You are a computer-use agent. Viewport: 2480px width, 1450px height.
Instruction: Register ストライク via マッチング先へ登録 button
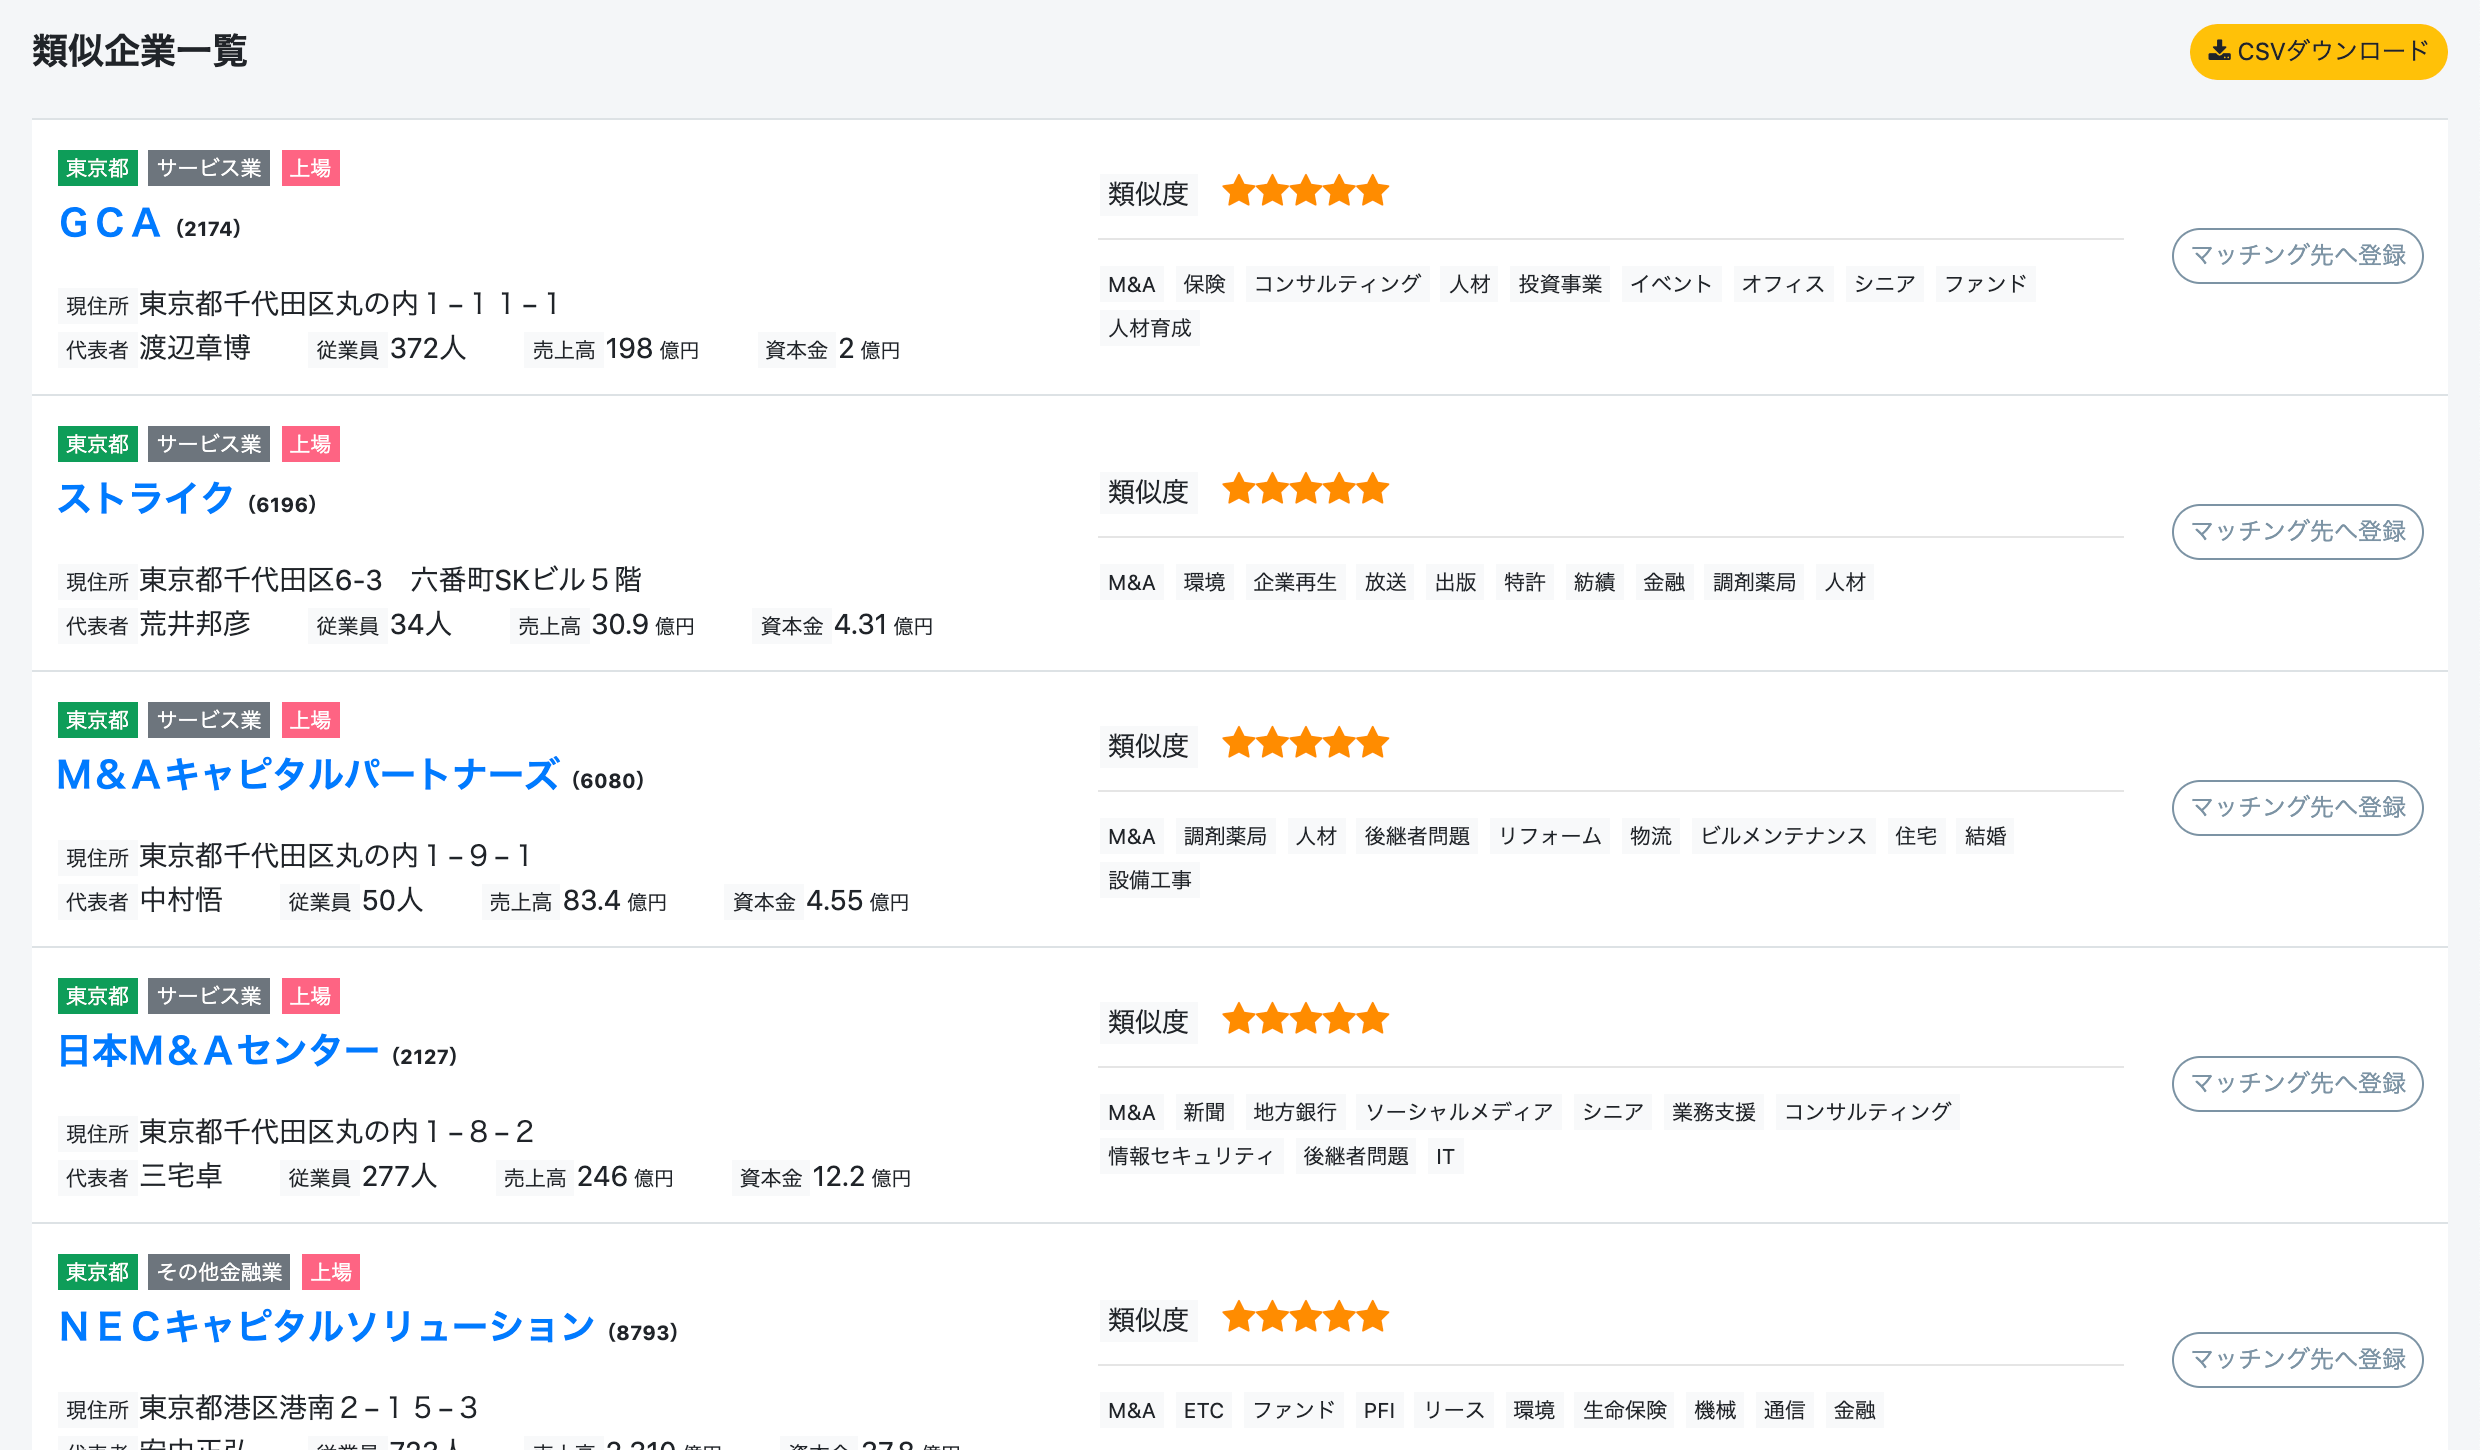pyautogui.click(x=2297, y=532)
